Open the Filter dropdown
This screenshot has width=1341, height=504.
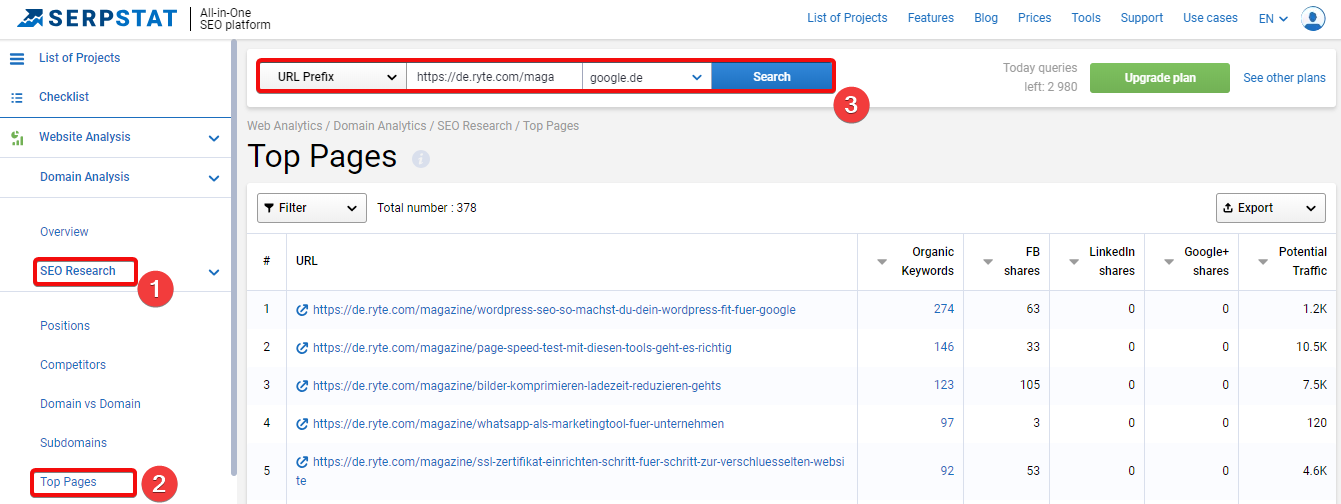pos(312,208)
